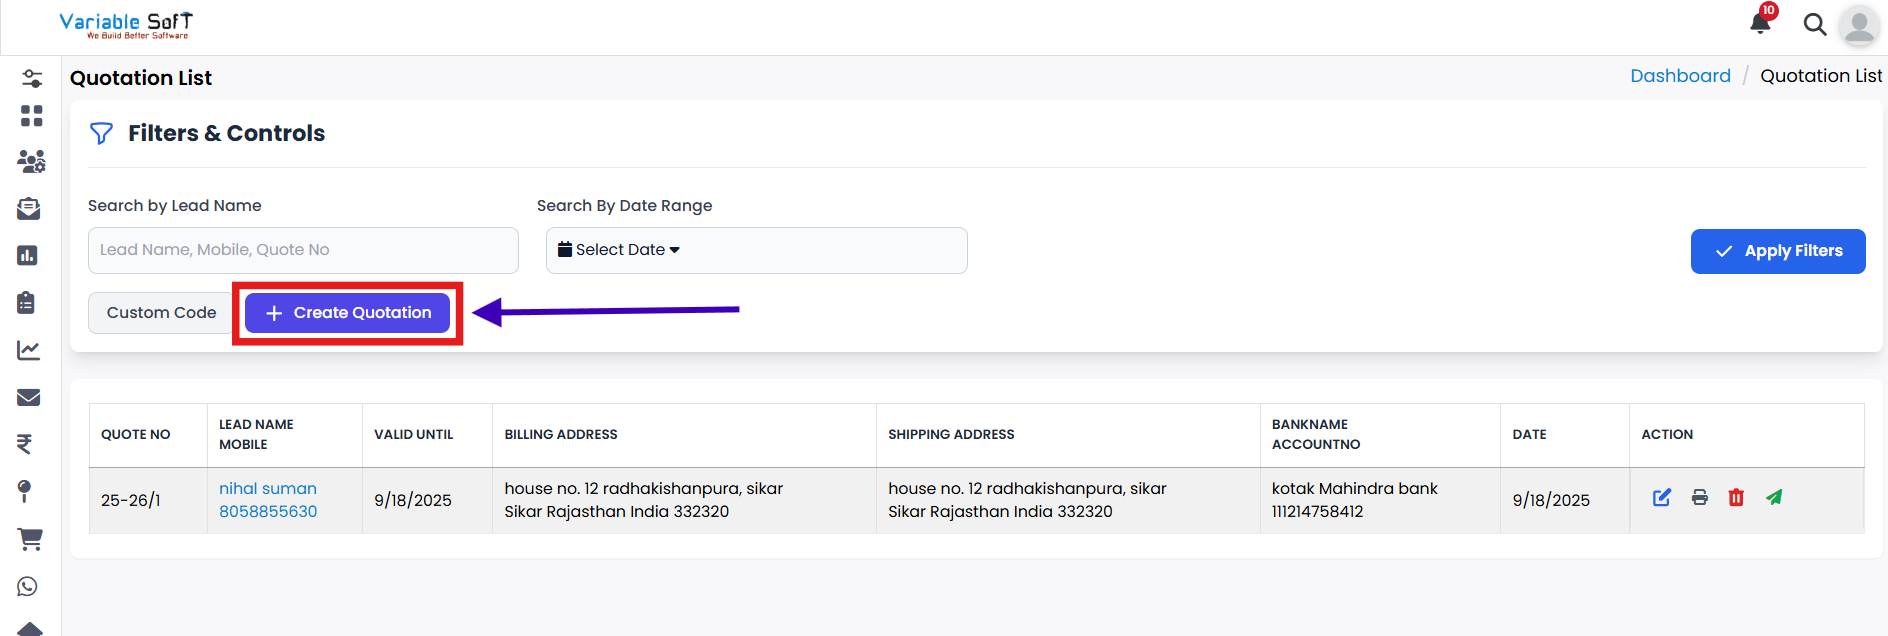Open the nihal suman lead link
1888x636 pixels.
[x=267, y=488]
